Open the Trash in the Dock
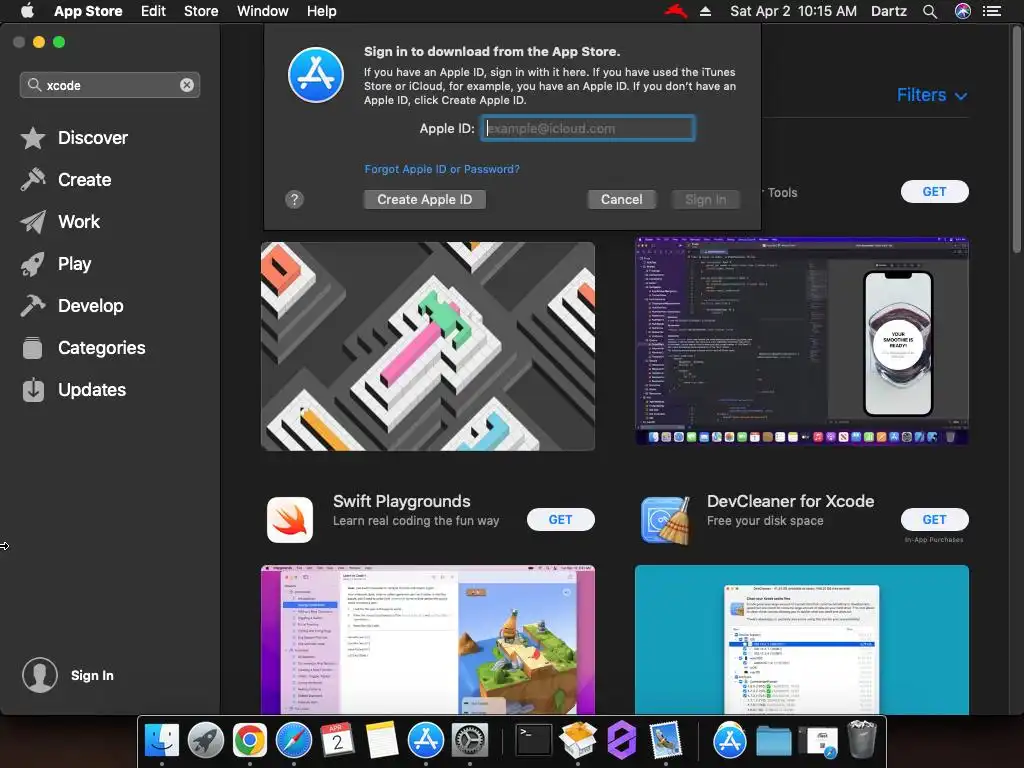1024x768 pixels. coord(862,739)
